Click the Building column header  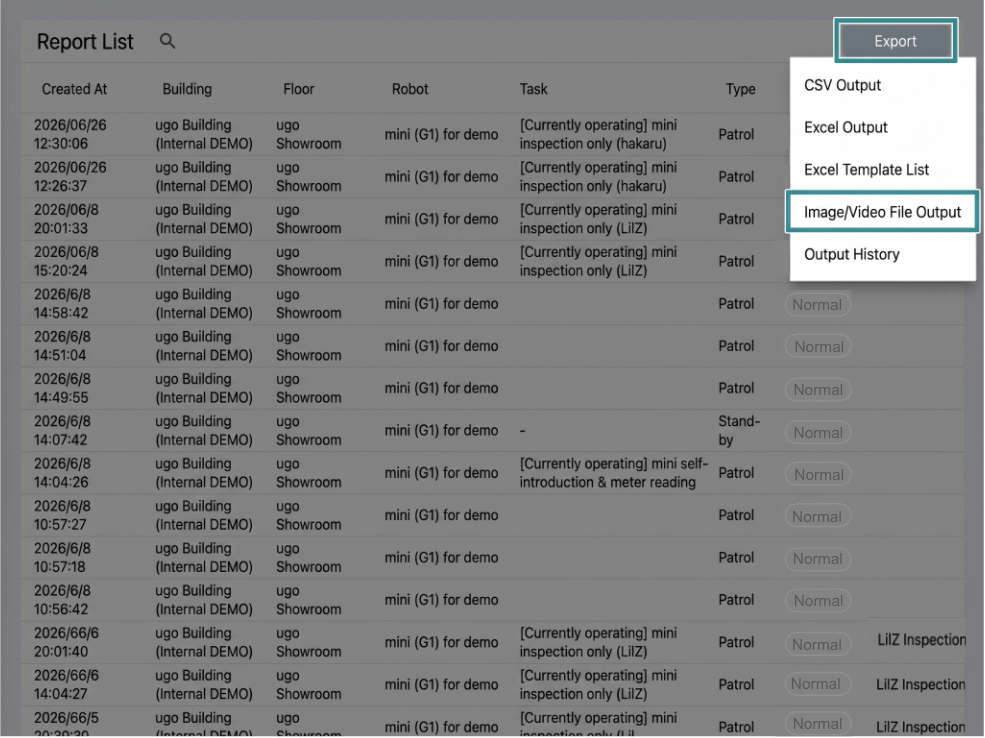(187, 89)
